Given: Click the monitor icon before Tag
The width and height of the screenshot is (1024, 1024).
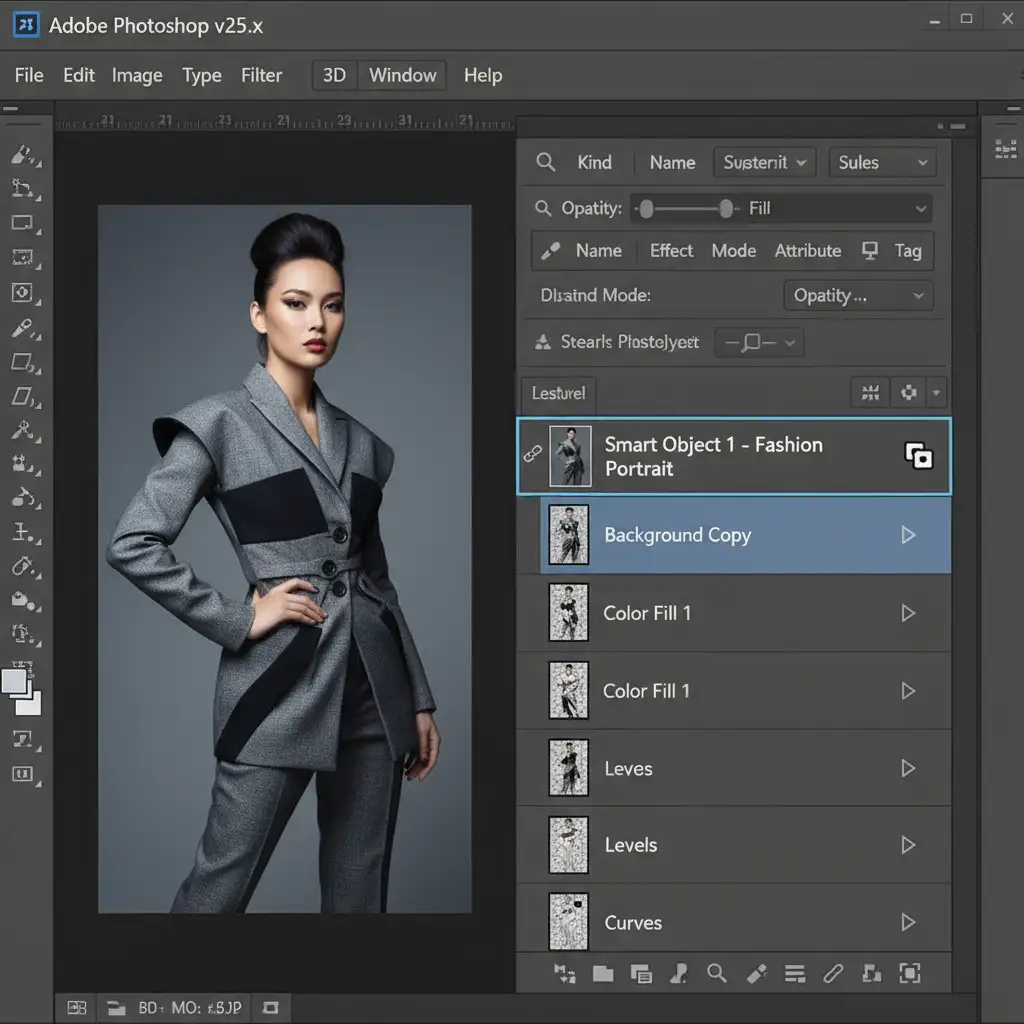Looking at the screenshot, I should (870, 251).
